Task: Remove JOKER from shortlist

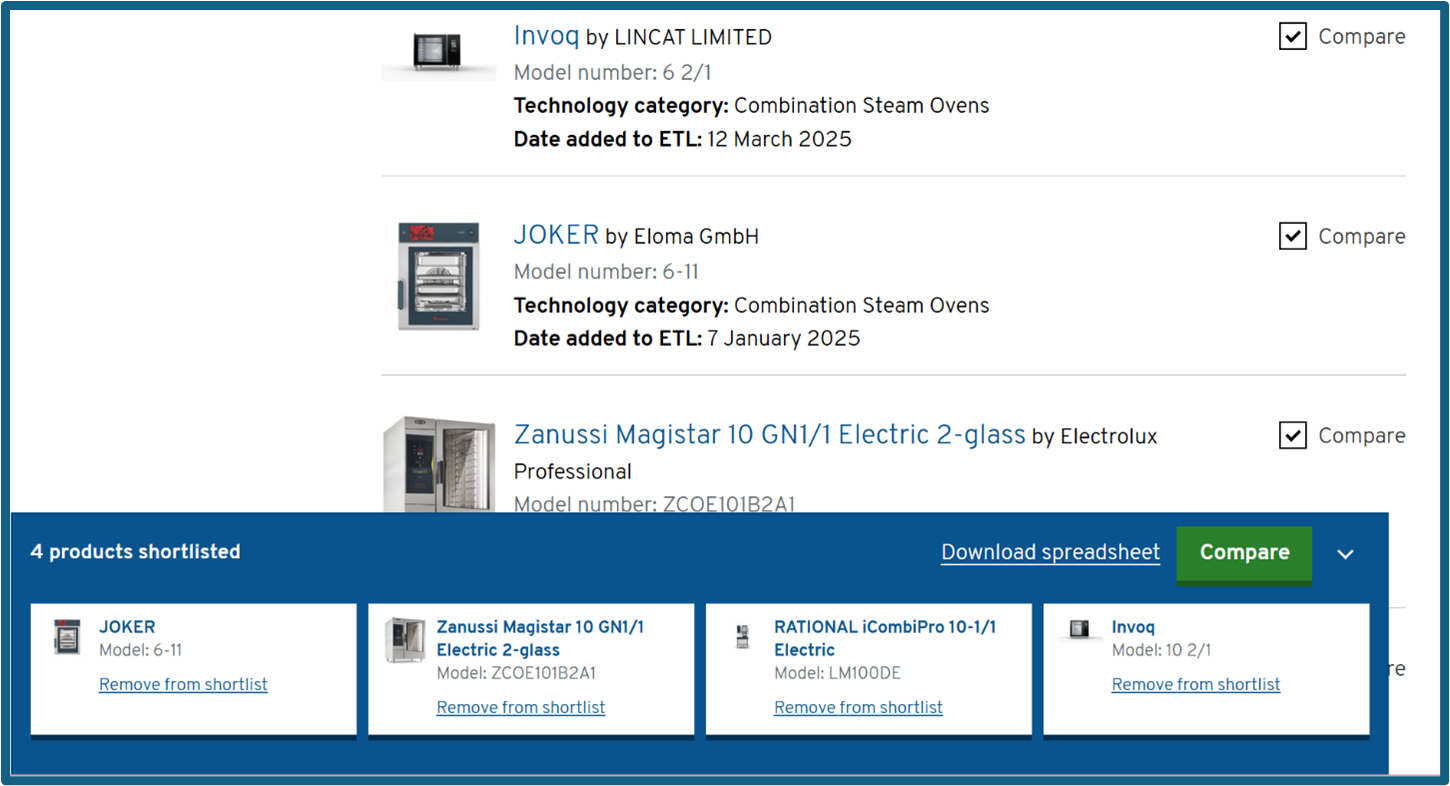Action: click(x=183, y=684)
